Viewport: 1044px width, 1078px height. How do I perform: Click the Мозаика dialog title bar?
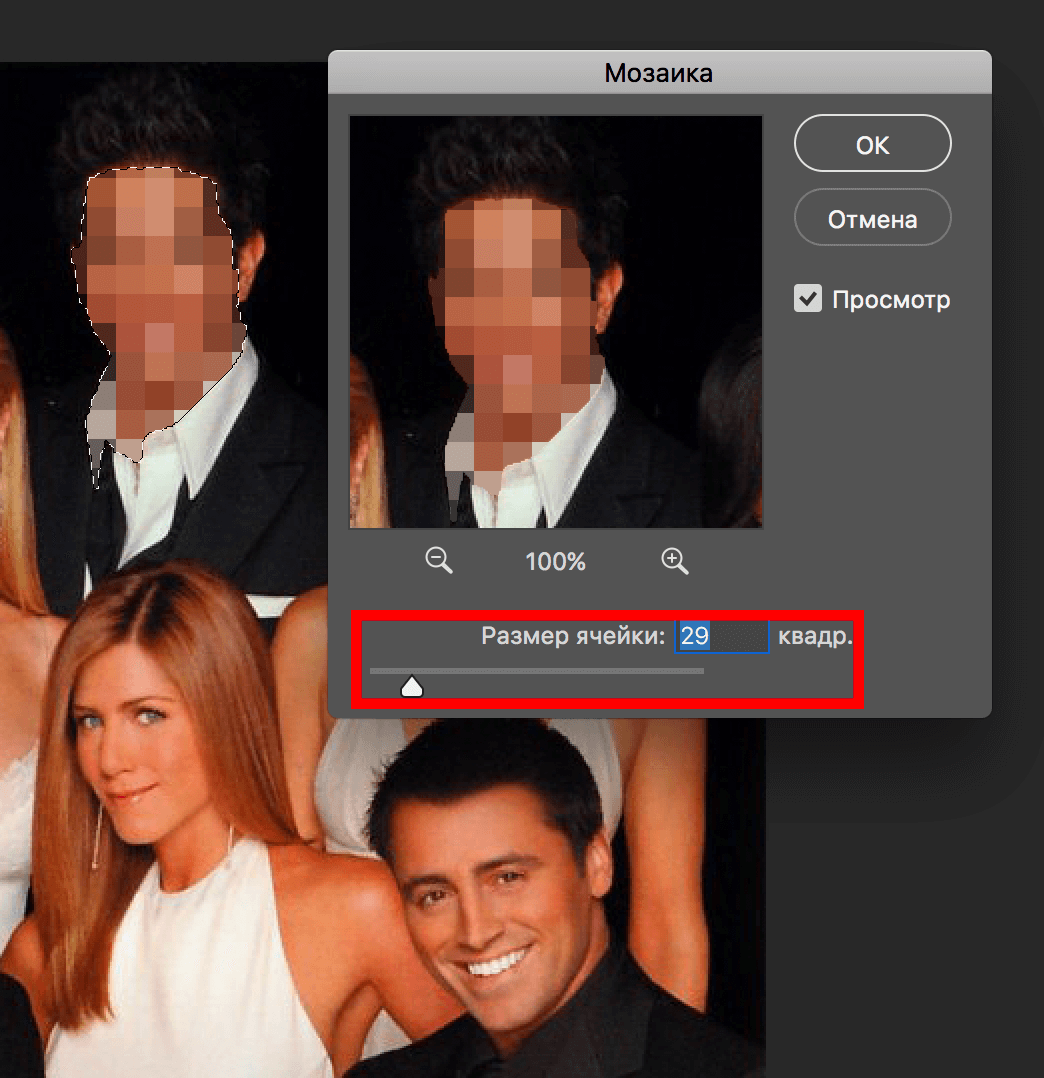(x=659, y=73)
